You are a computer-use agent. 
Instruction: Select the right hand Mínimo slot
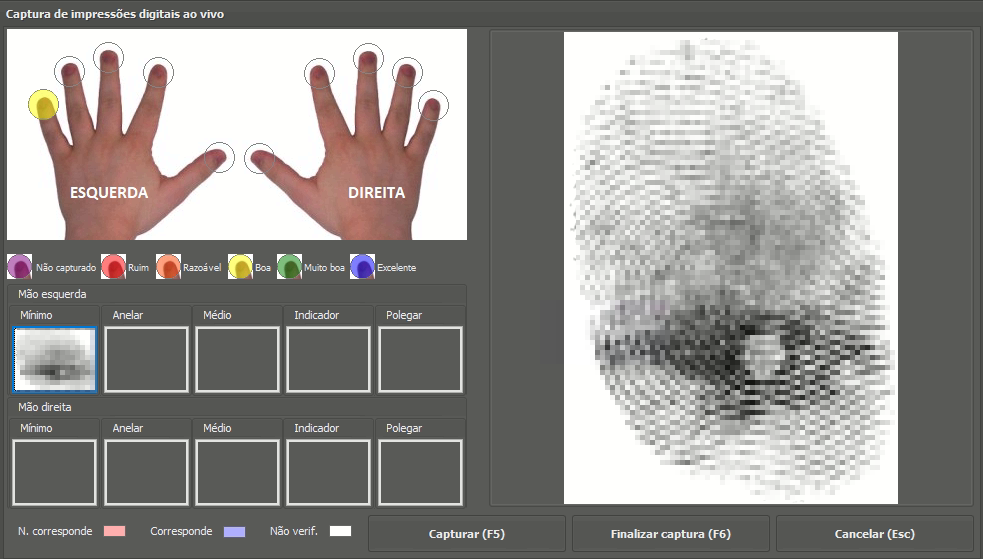click(x=55, y=472)
